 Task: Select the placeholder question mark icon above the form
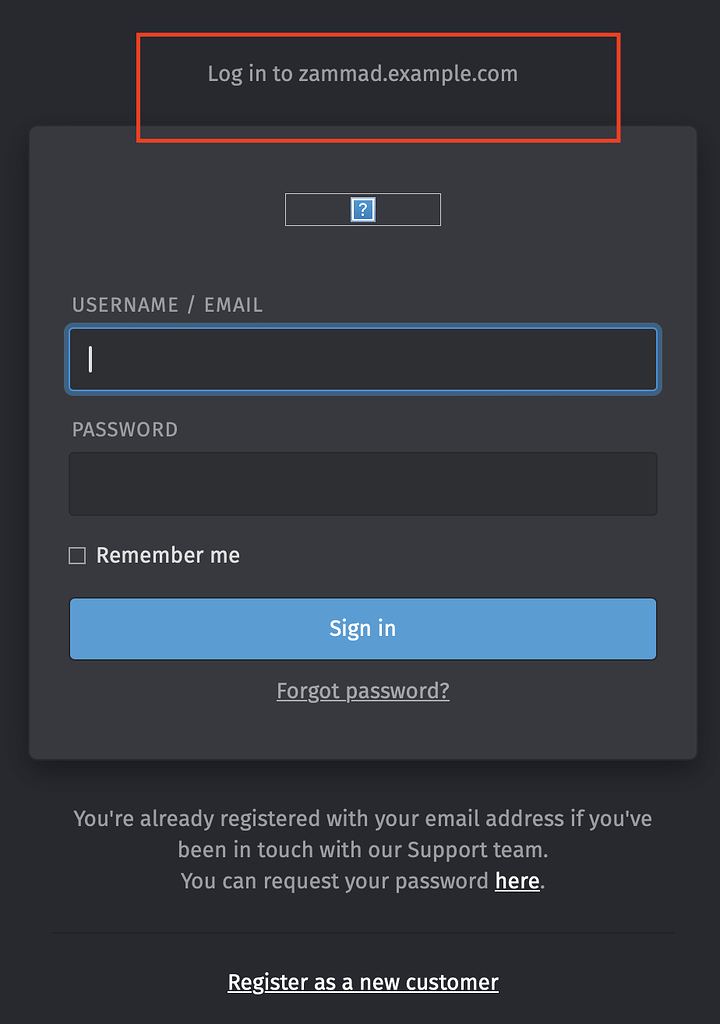pos(362,209)
